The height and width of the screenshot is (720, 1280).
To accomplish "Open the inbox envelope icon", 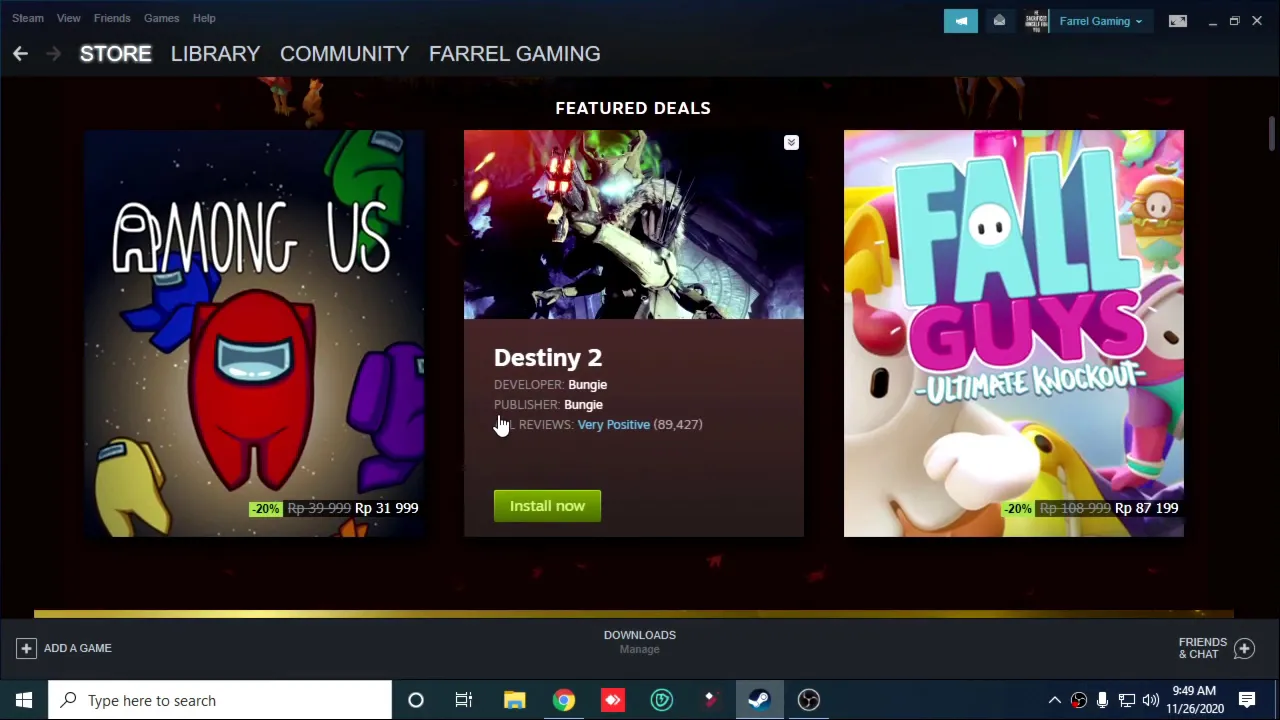I will point(999,21).
